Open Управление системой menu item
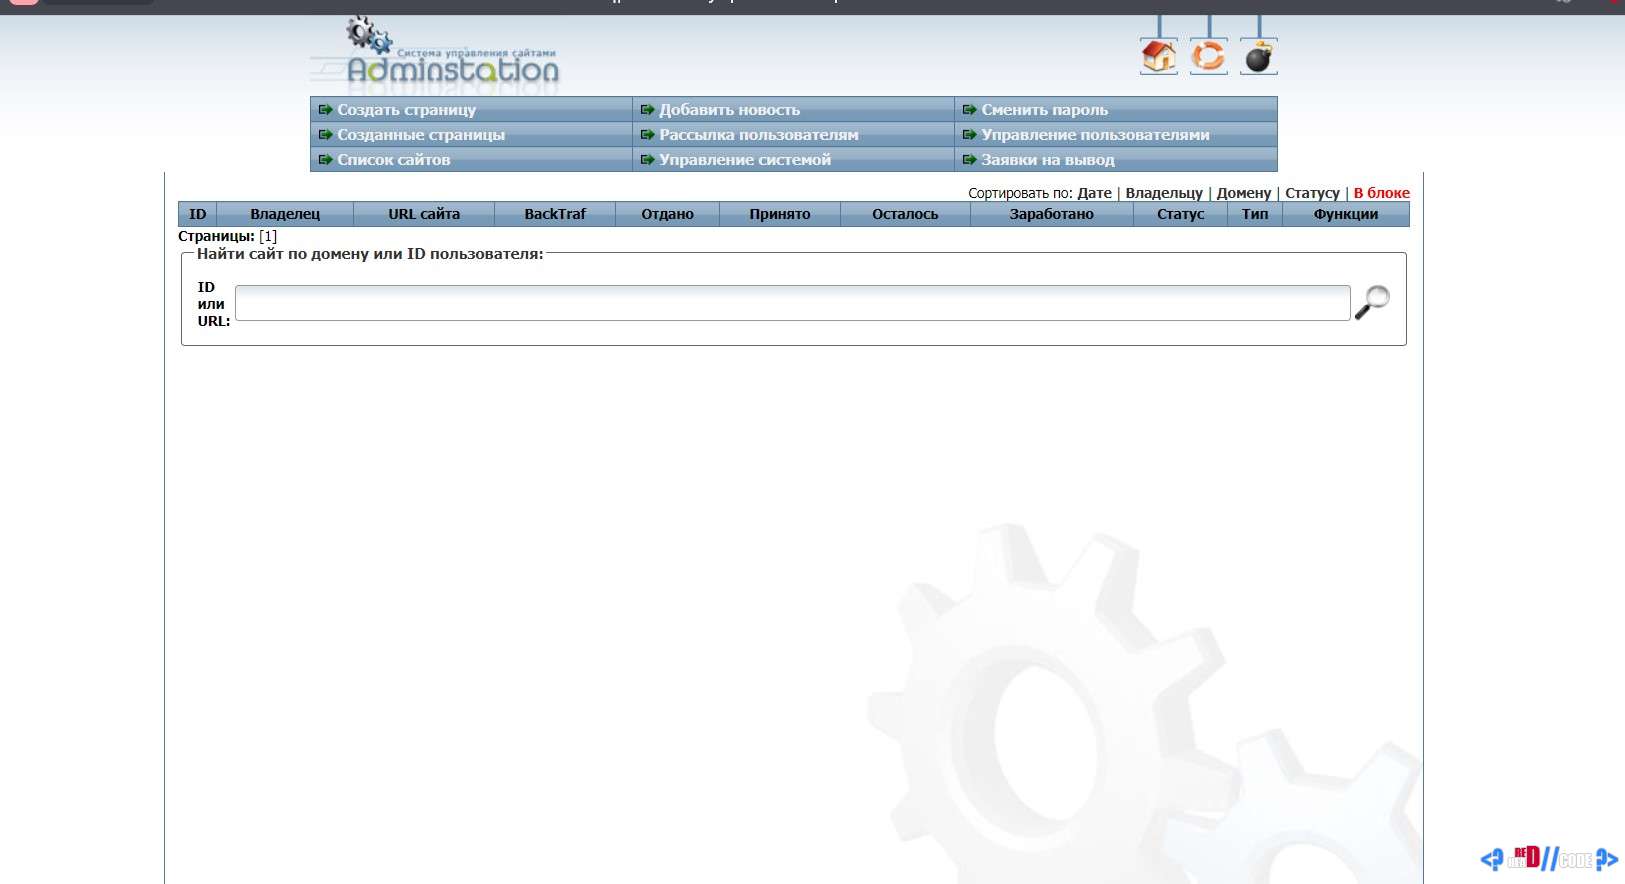Screen dimensions: 1625x884 coord(744,160)
